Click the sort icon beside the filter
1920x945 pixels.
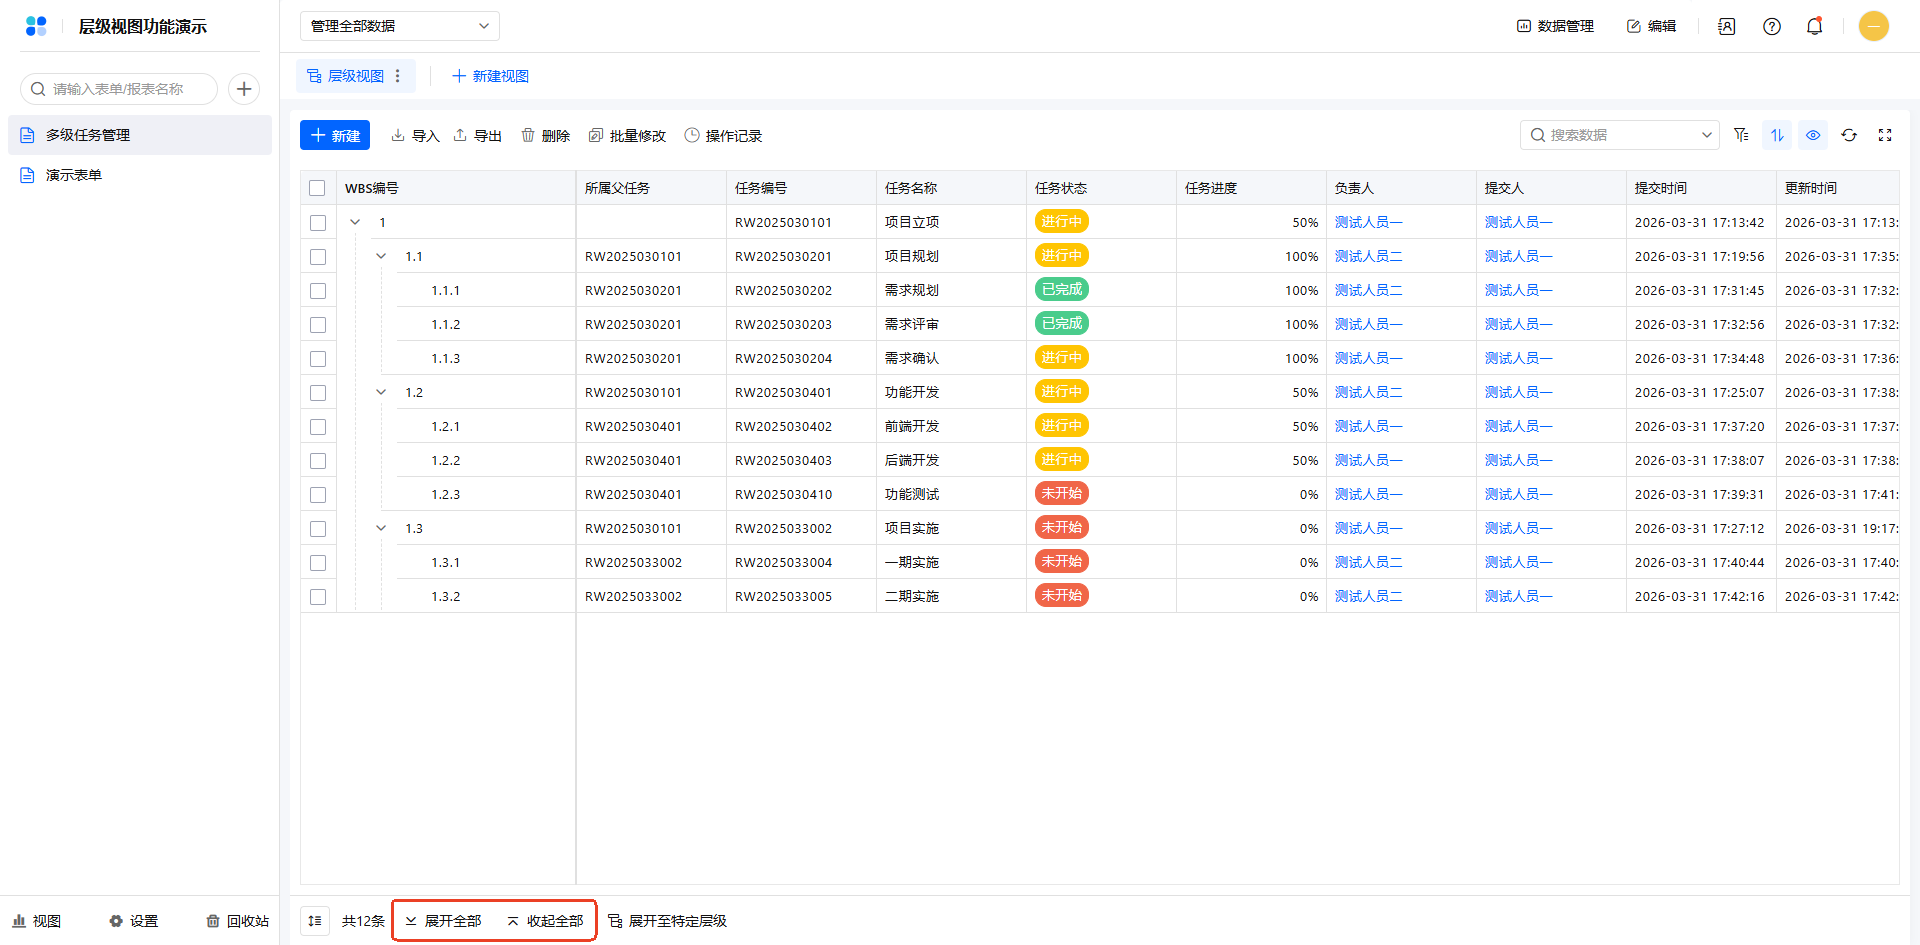tap(1777, 135)
